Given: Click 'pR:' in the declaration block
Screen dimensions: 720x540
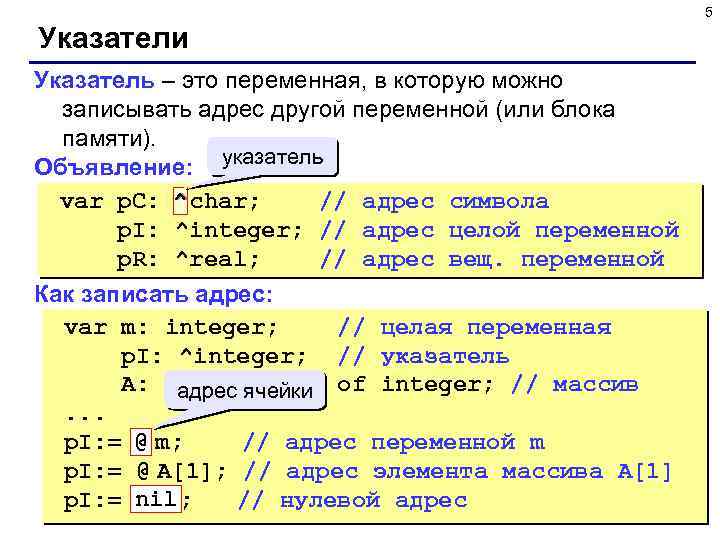Looking at the screenshot, I should click(137, 260).
